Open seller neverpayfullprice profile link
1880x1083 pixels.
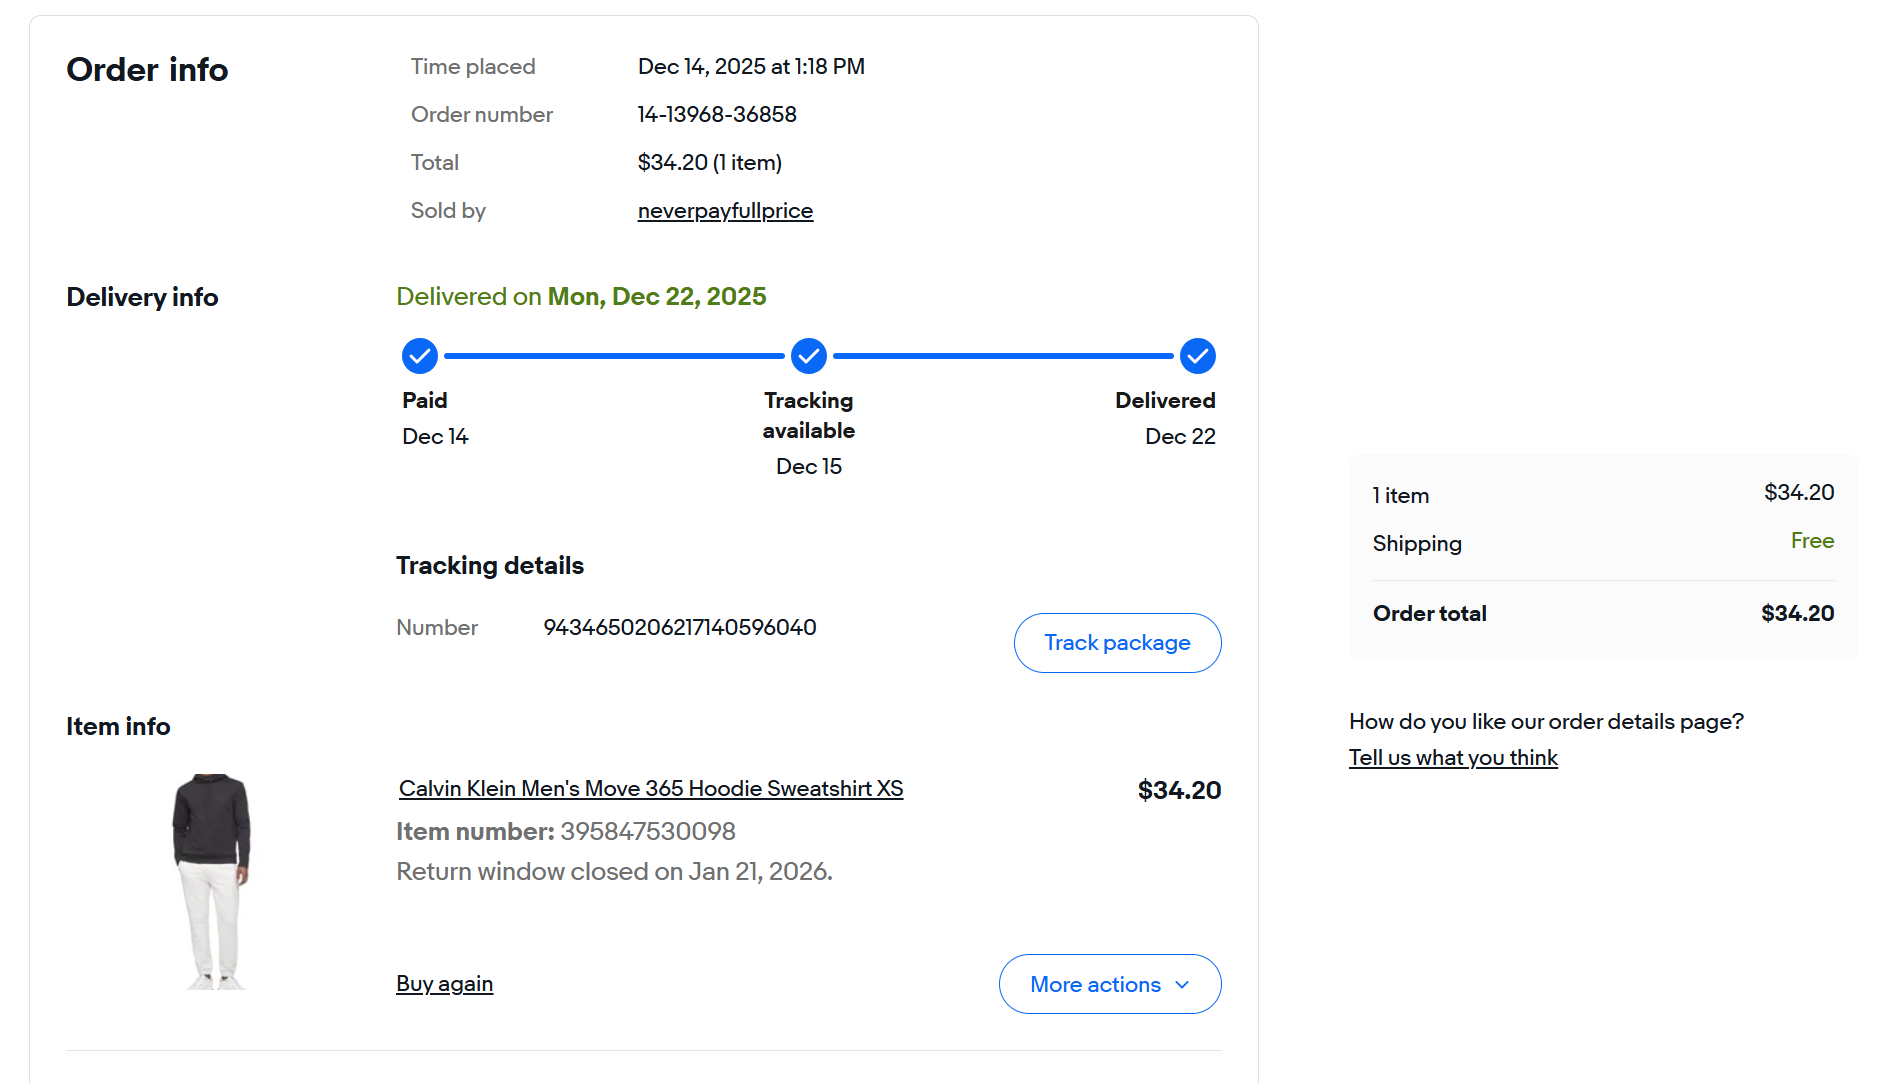tap(725, 211)
